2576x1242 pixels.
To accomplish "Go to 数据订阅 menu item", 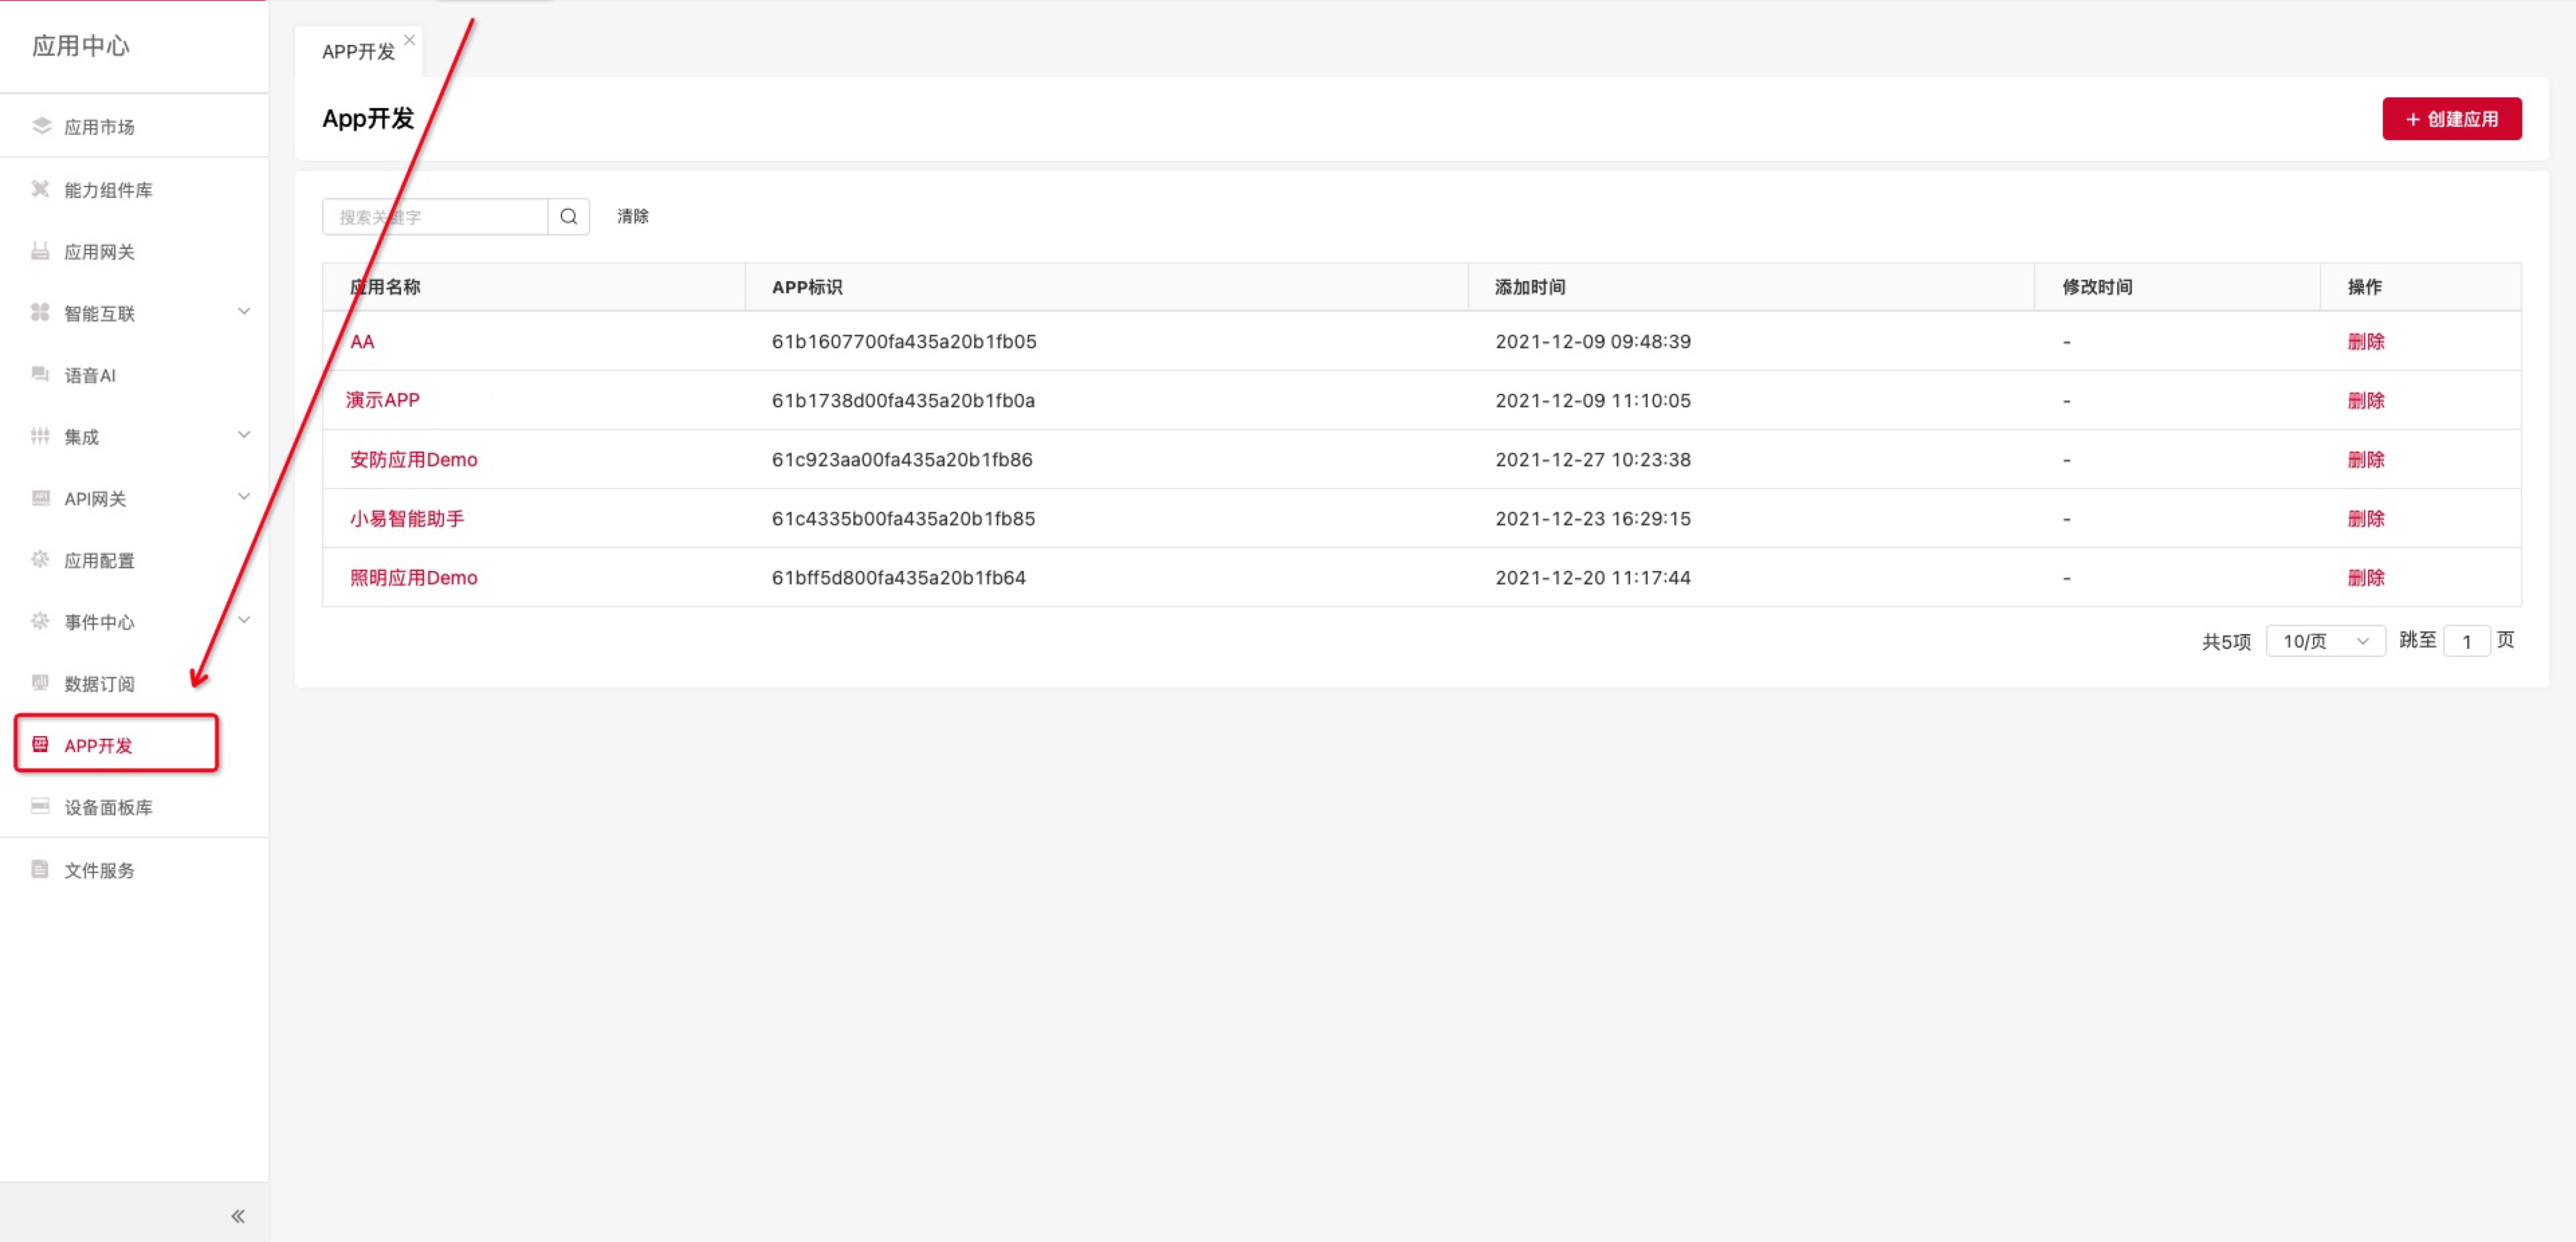I will coord(99,683).
